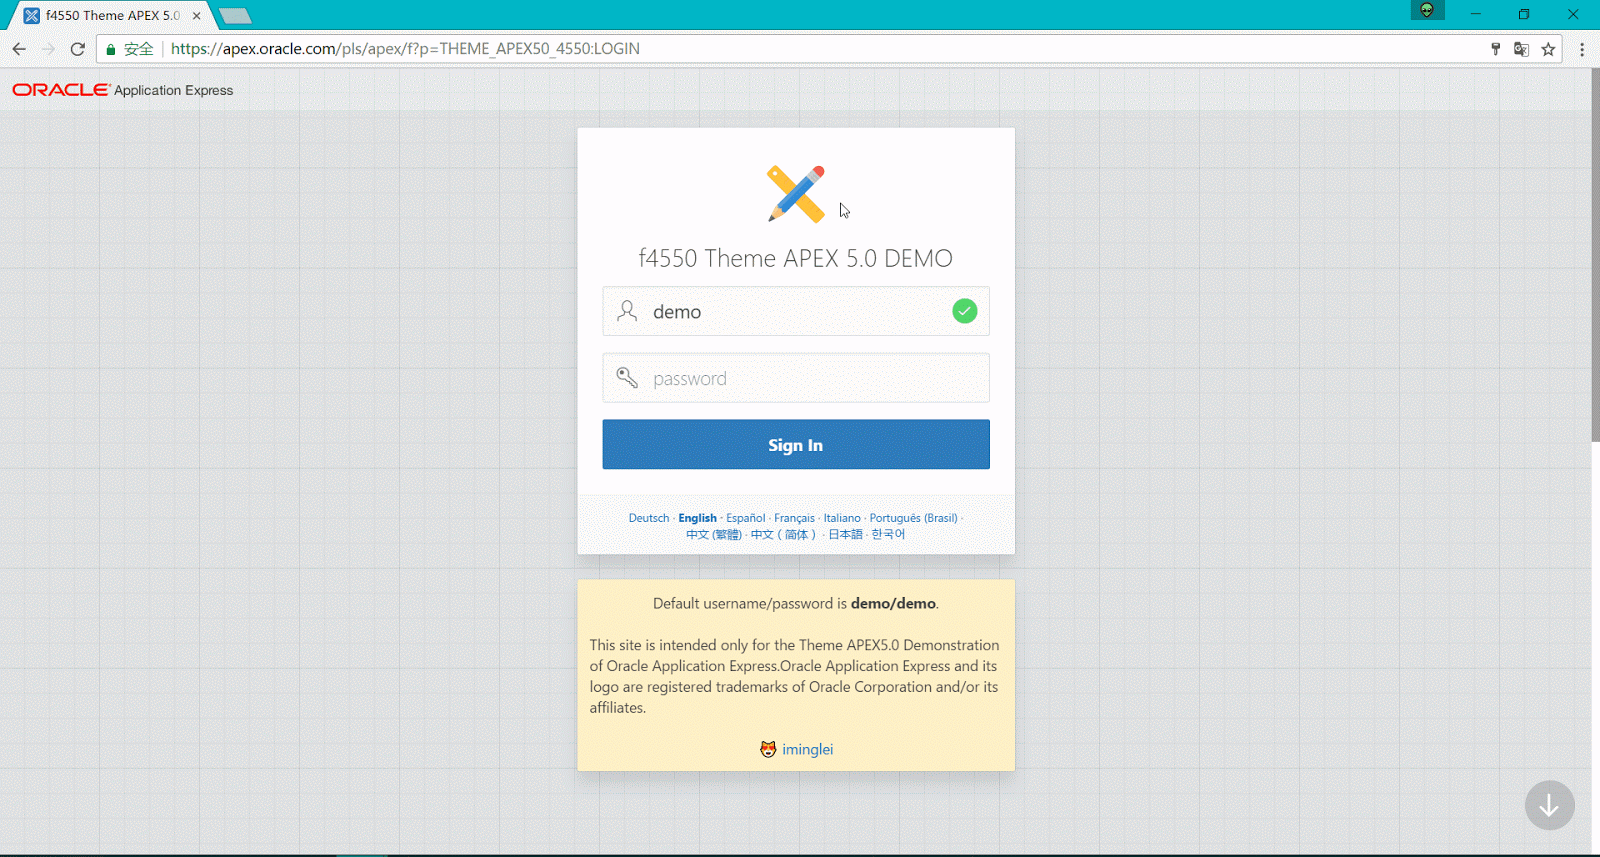The width and height of the screenshot is (1600, 857).
Task: Restore down the browser window
Action: 1524,14
